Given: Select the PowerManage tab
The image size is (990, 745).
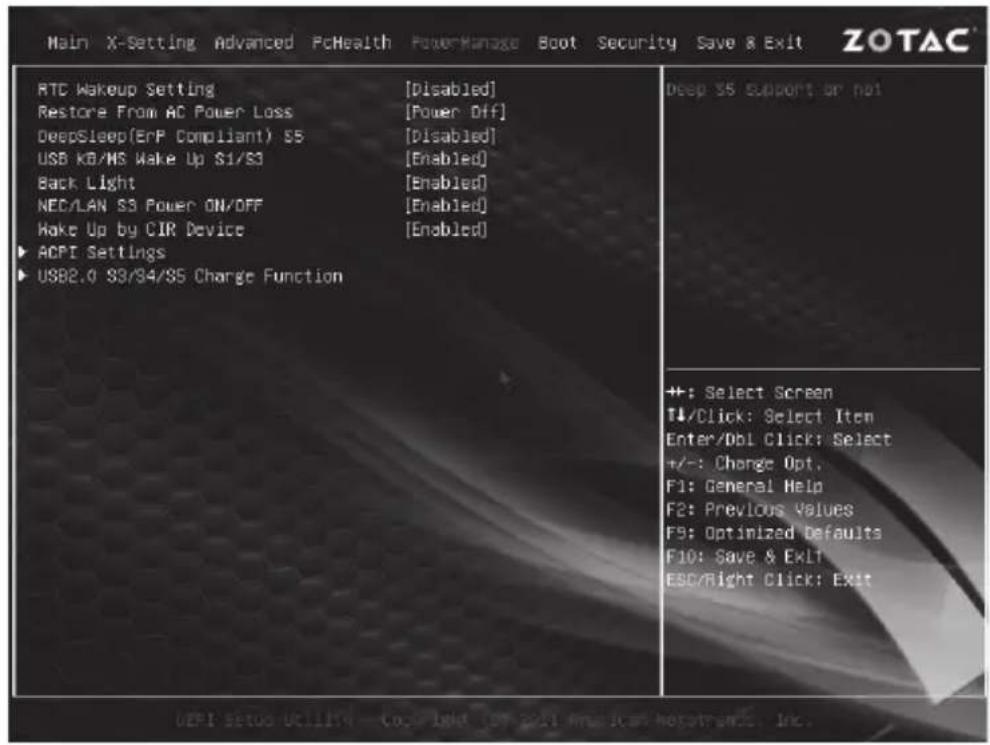Looking at the screenshot, I should [465, 43].
